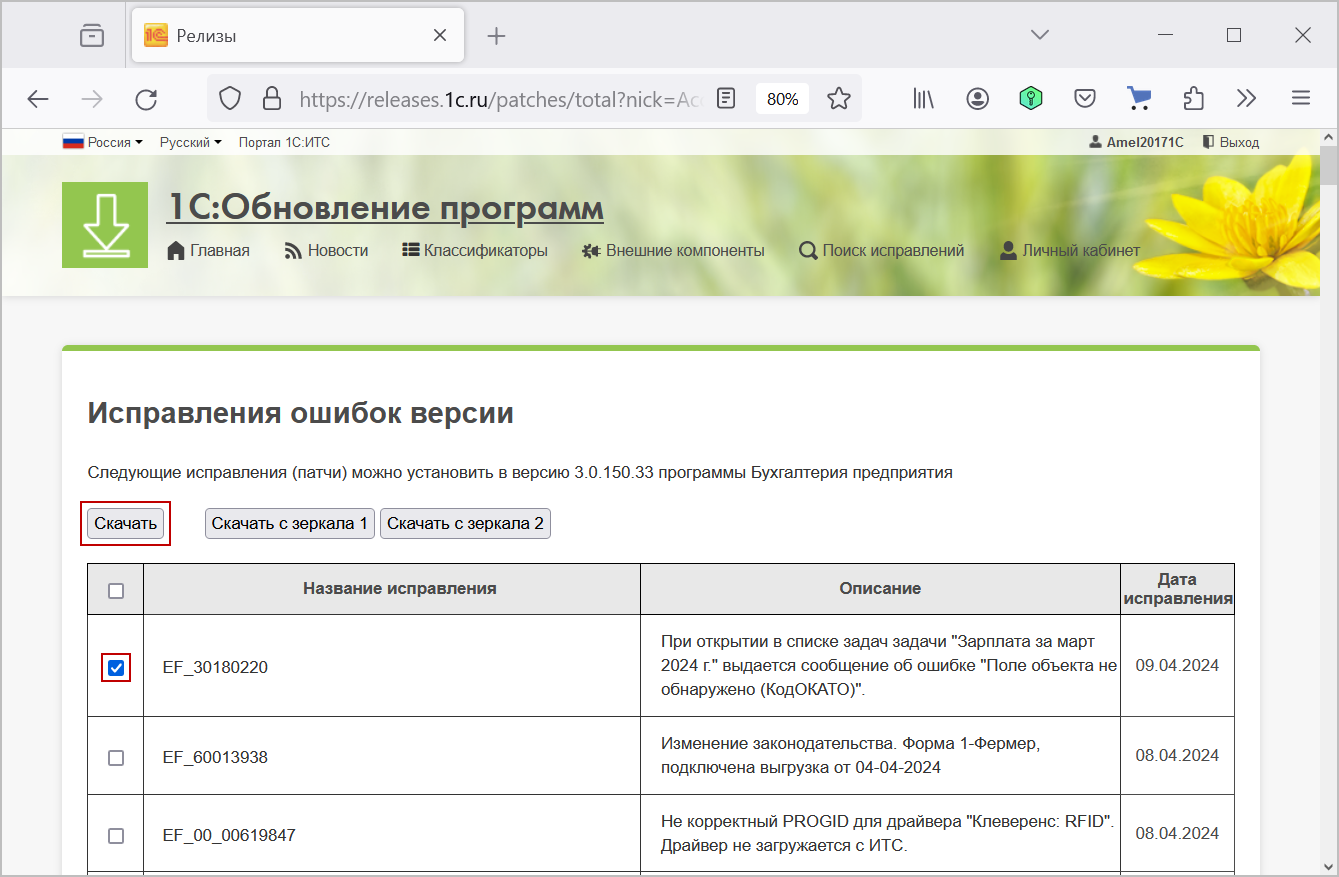Open the Firefox library icon

[923, 98]
